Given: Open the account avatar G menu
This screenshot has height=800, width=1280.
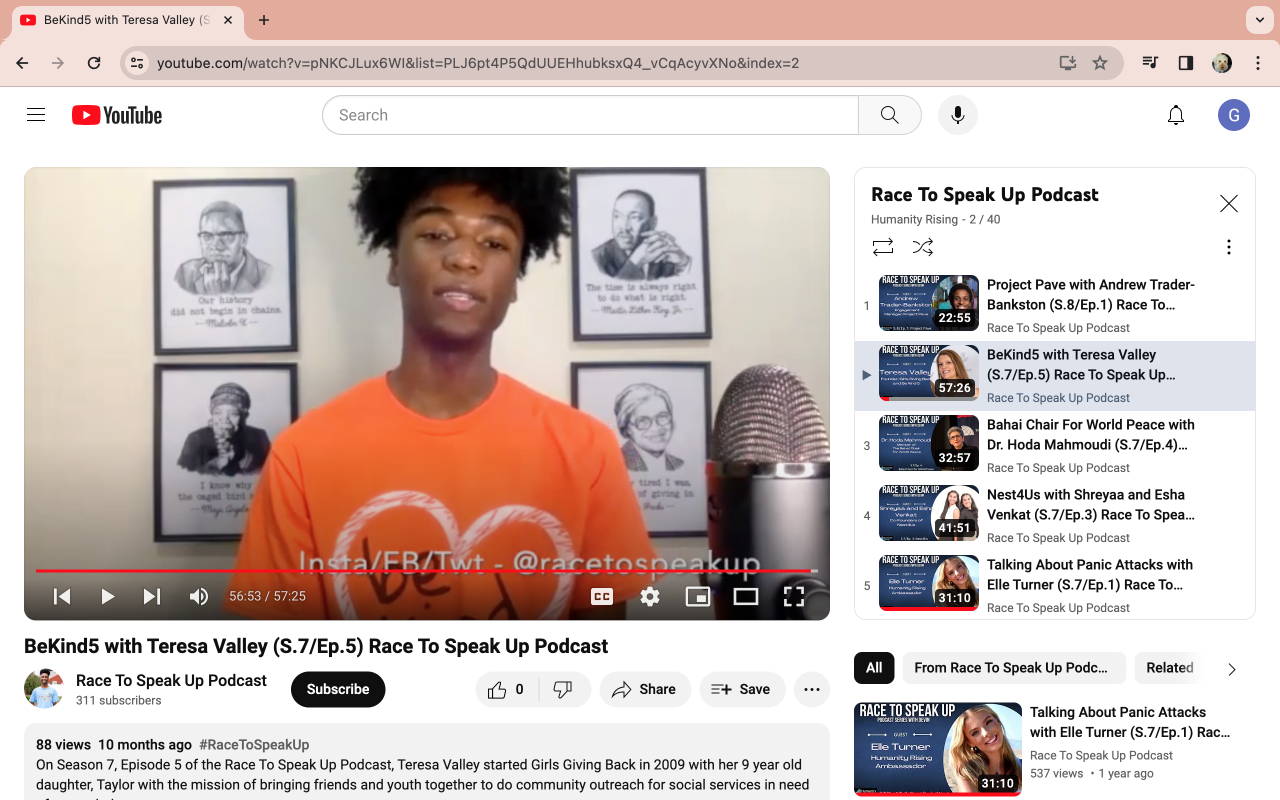Looking at the screenshot, I should tap(1234, 115).
